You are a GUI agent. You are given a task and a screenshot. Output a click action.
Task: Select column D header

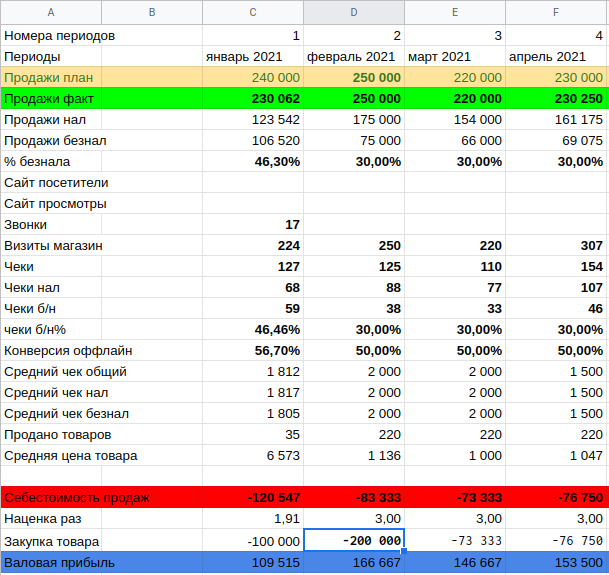click(x=354, y=12)
